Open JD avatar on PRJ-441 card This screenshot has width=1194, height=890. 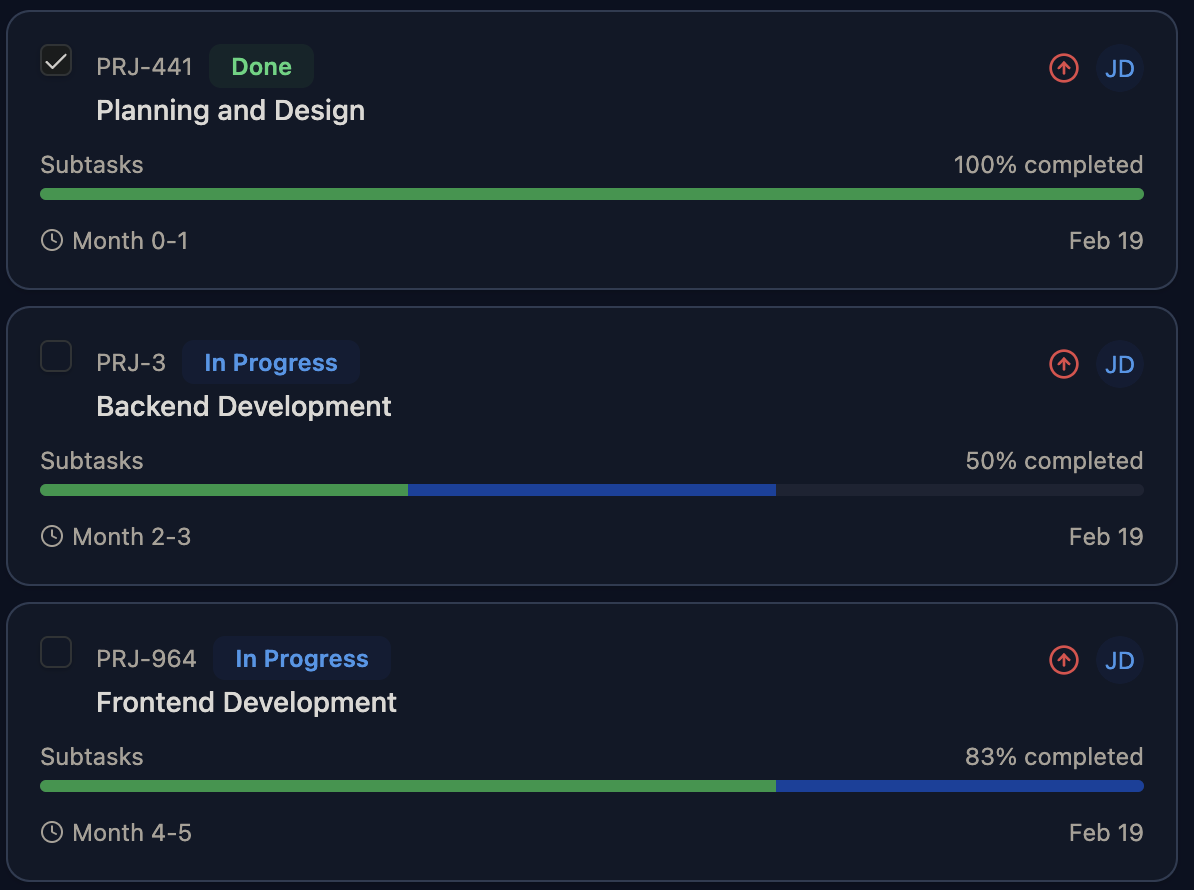tap(1119, 68)
